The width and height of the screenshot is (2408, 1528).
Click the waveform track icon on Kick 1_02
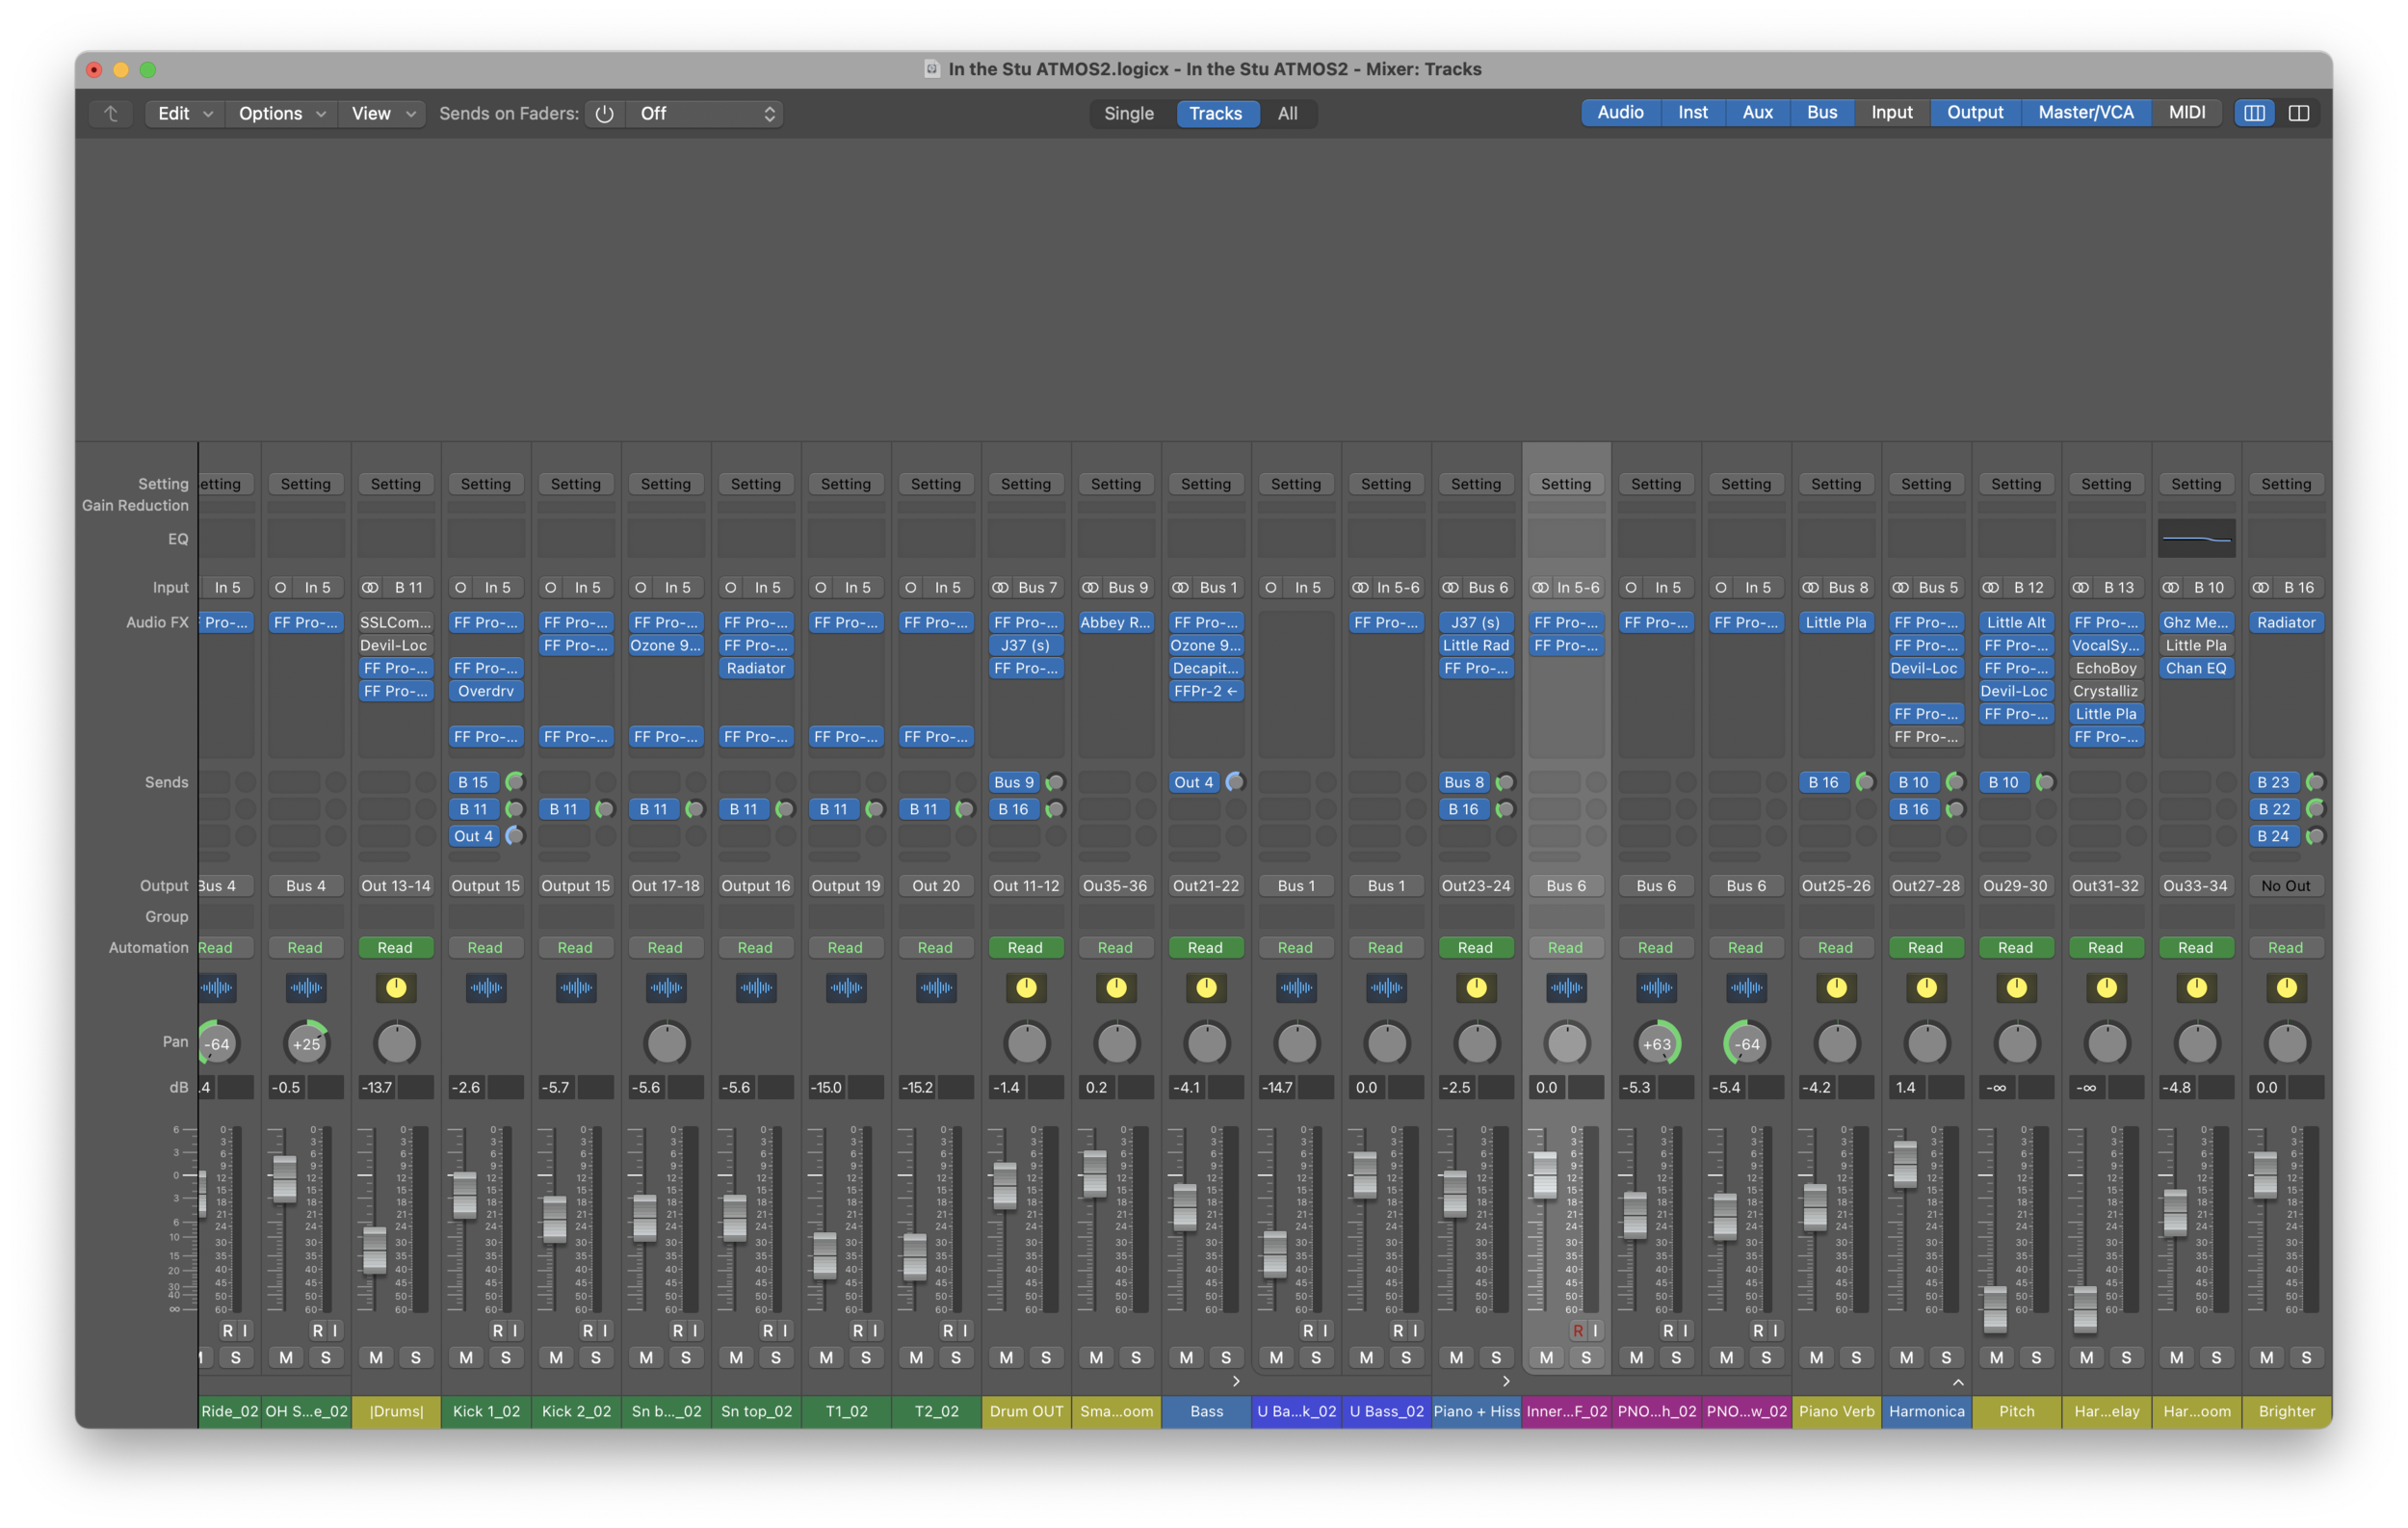(486, 988)
